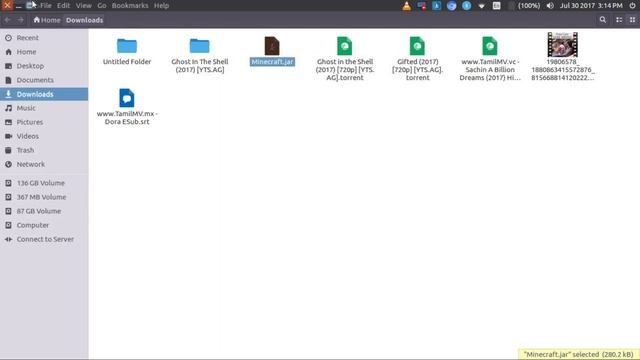Click the keyboard layout indicator
Viewport: 640px width, 360px height.
click(496, 6)
